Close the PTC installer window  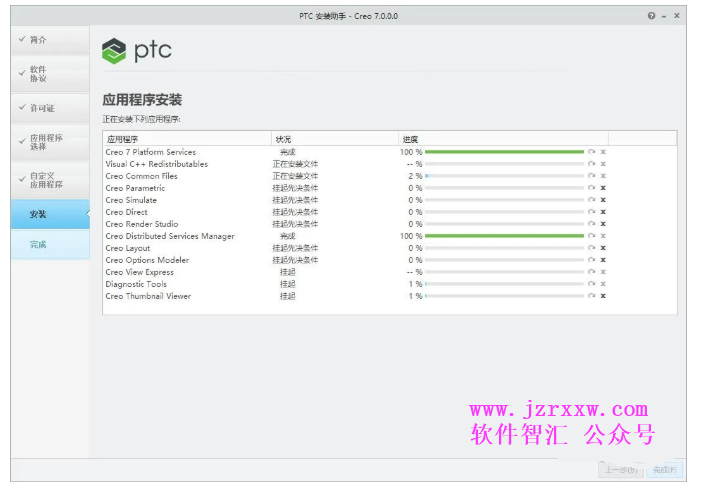(677, 16)
